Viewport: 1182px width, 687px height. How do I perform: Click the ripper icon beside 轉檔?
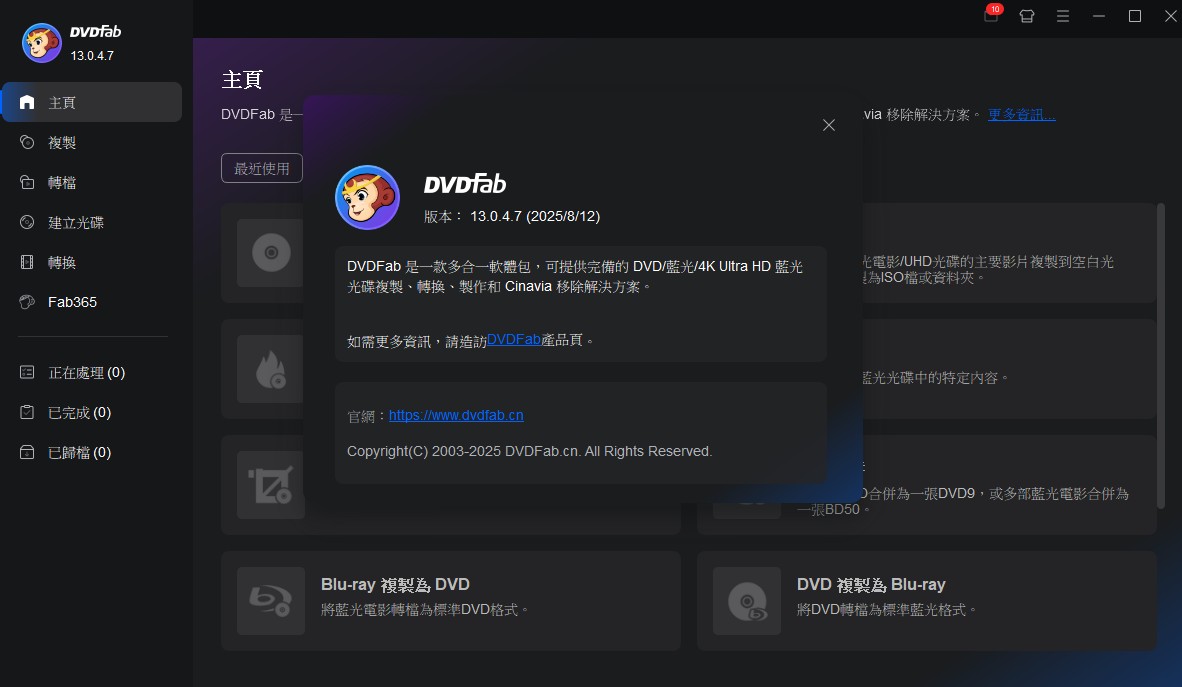coord(27,182)
